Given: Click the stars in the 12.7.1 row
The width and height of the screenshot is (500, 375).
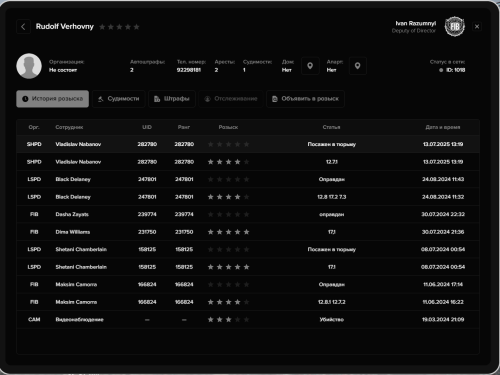Looking at the screenshot, I should pos(228,162).
